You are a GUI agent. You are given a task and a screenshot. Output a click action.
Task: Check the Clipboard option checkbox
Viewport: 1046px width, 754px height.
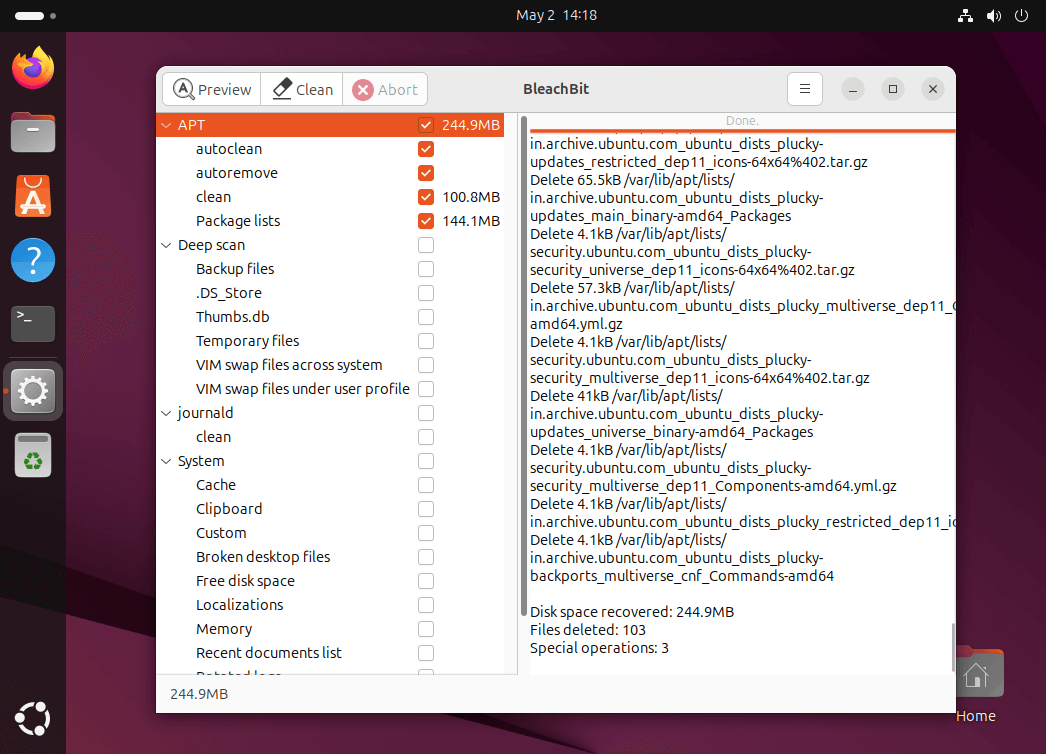426,509
